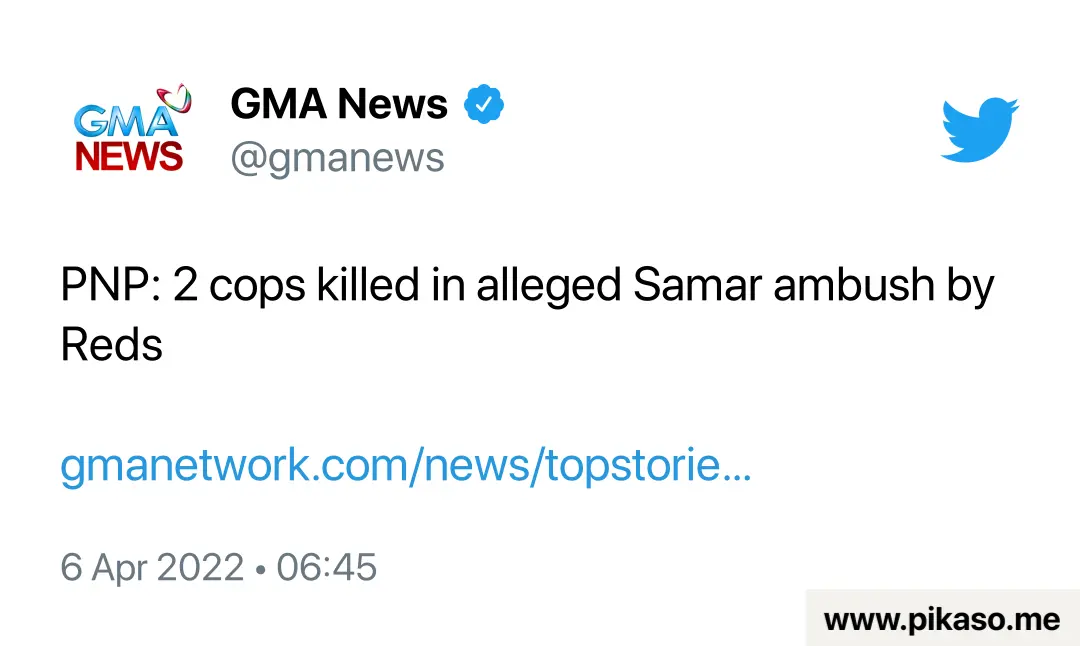Click the word alleged in tweet

549,286
